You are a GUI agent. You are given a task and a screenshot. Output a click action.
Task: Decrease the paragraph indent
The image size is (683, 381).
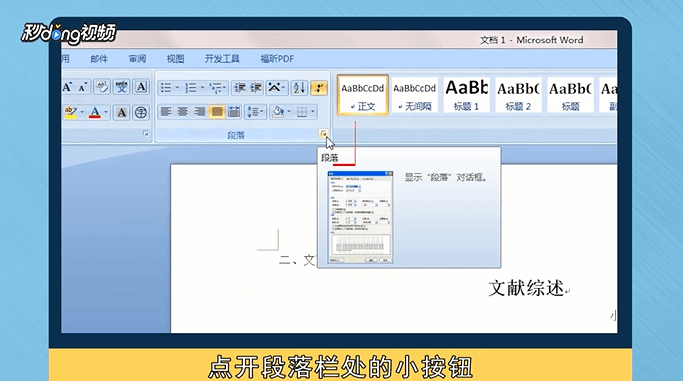[240, 88]
